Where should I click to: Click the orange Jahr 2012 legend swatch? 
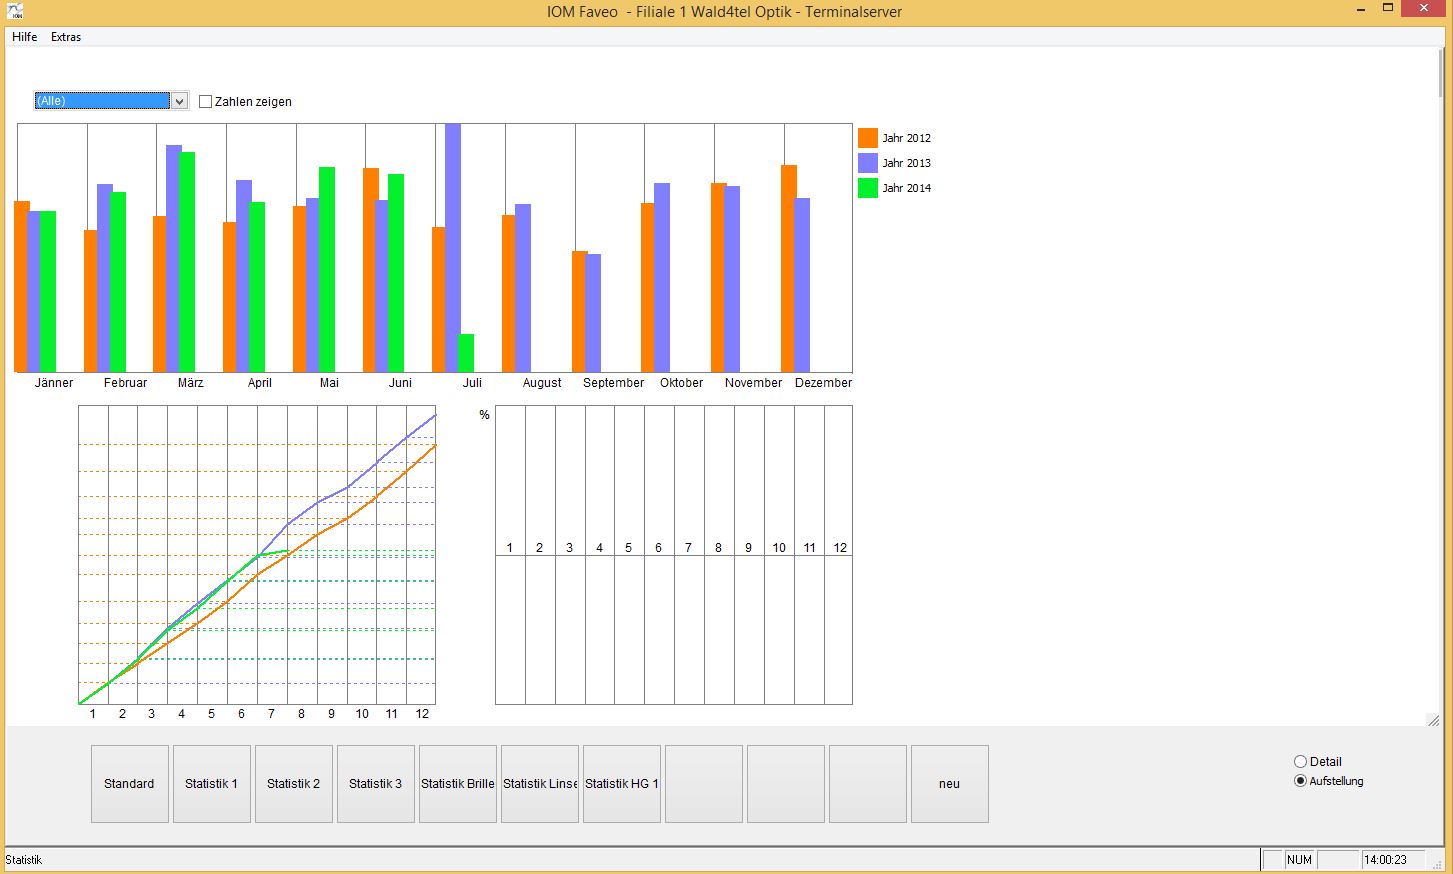867,138
